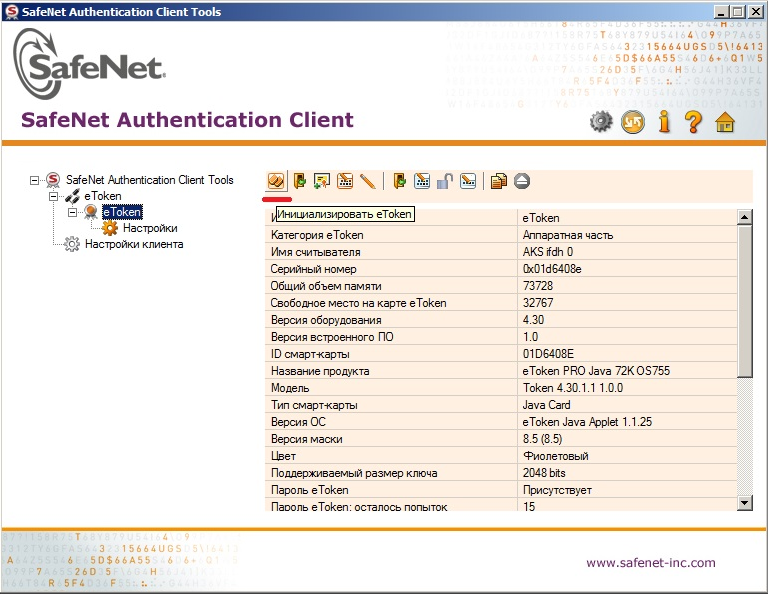Open Help via the question mark icon

click(693, 121)
